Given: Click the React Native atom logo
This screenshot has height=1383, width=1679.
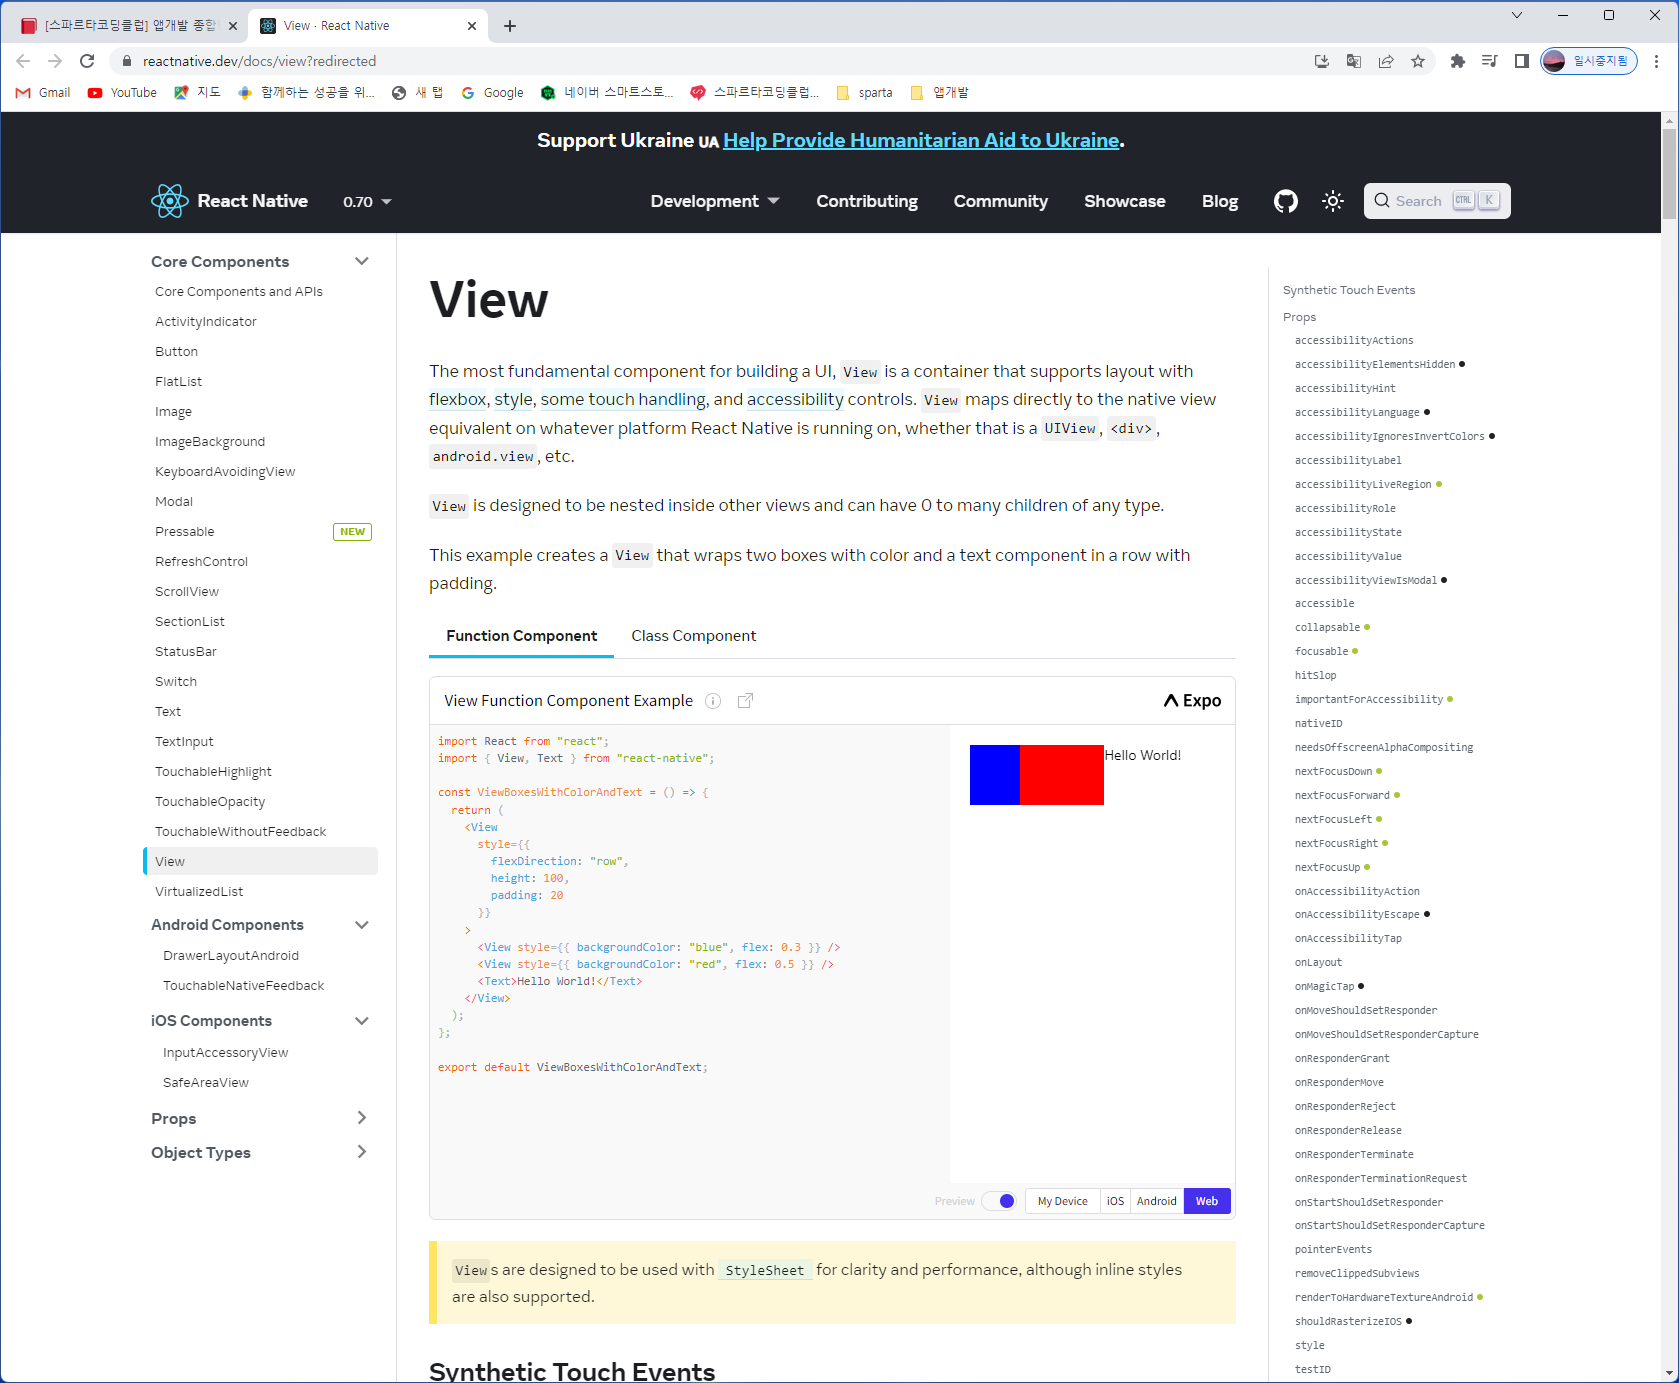Looking at the screenshot, I should 170,201.
